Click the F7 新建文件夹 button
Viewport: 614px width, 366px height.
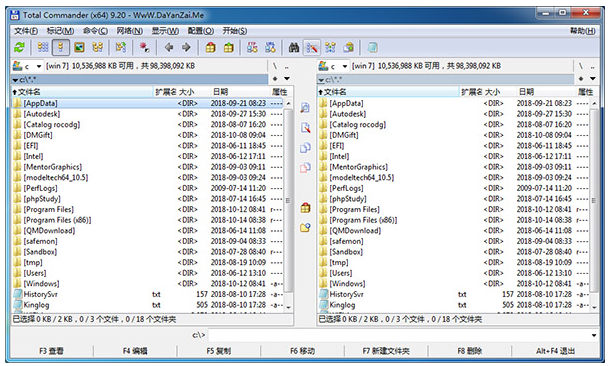[386, 351]
